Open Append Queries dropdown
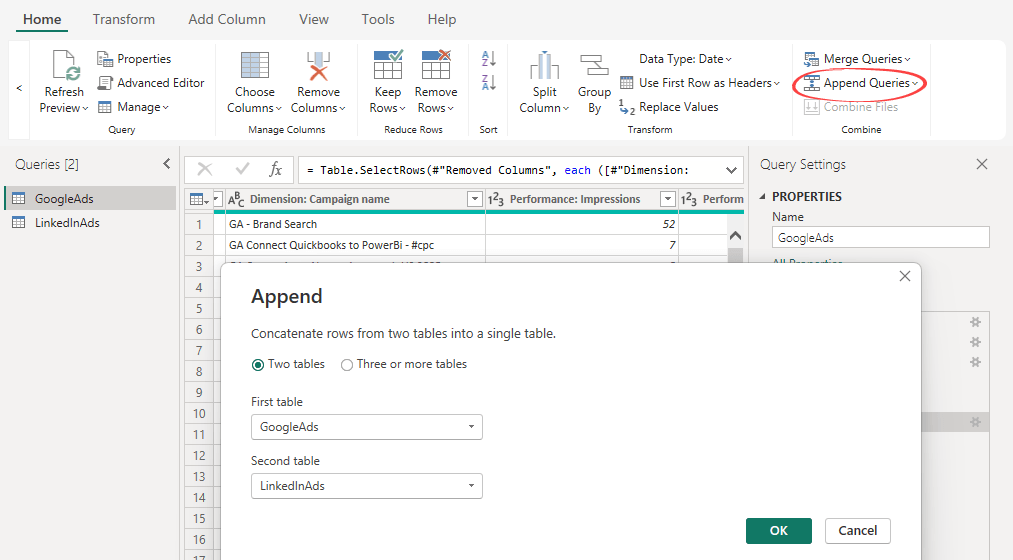This screenshot has width=1013, height=560. [x=861, y=83]
